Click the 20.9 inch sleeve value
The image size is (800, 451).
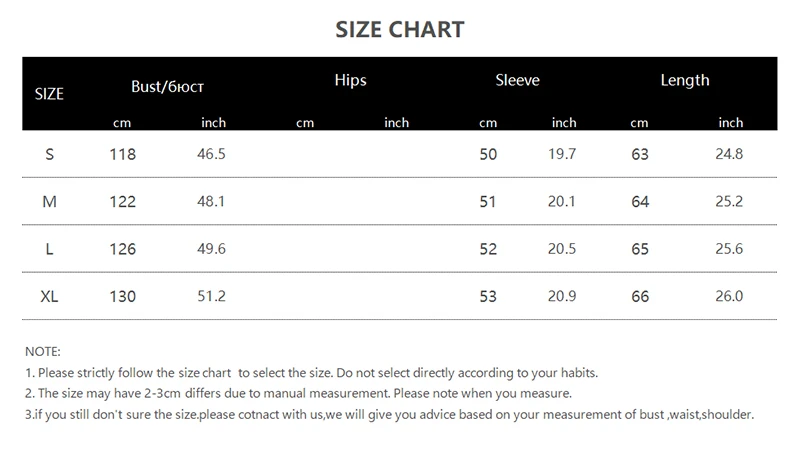tap(563, 296)
